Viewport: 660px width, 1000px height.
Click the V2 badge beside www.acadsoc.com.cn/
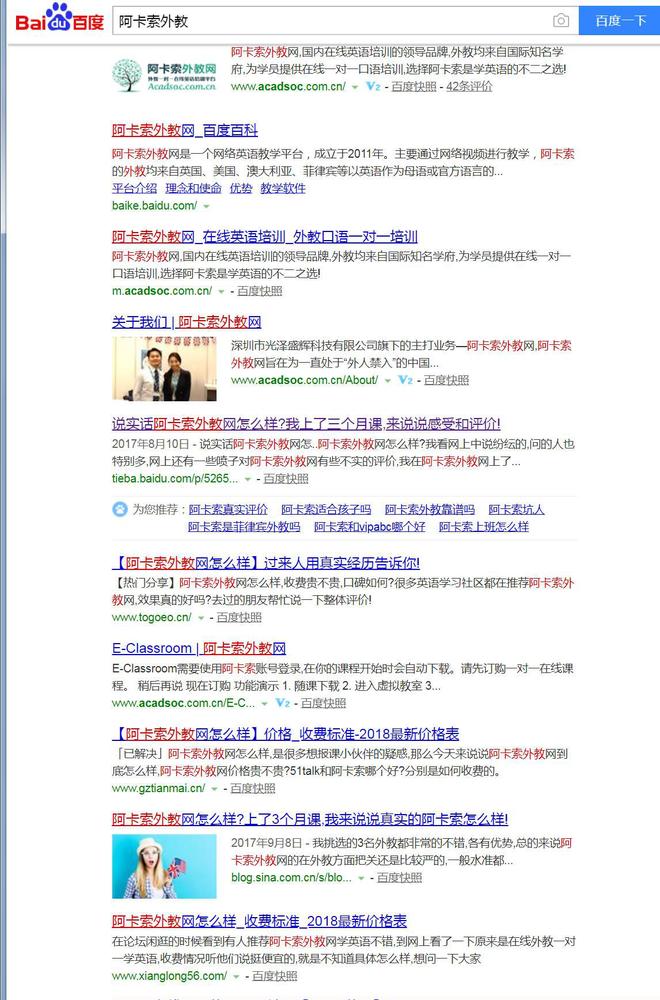coord(373,86)
